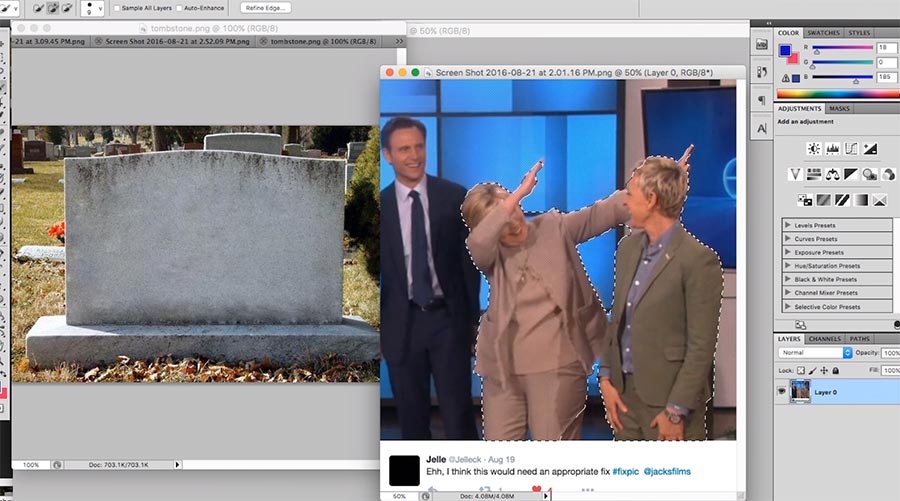The width and height of the screenshot is (900, 501).
Task: Open the Normal blend mode dropdown
Action: (816, 353)
